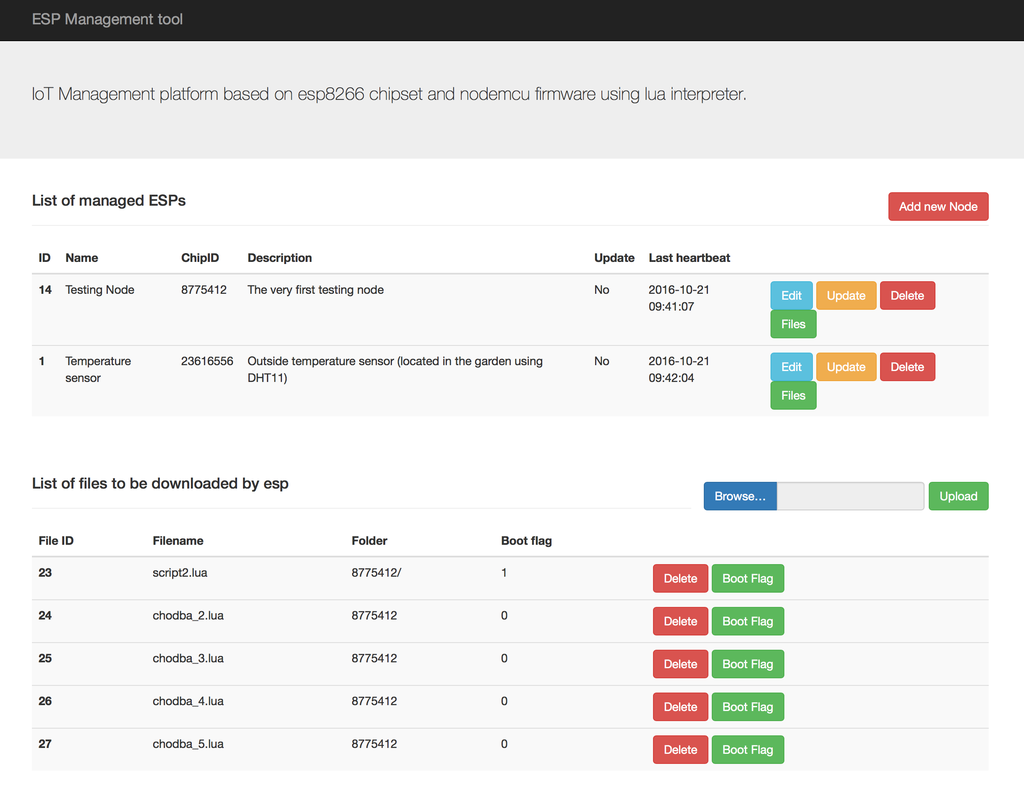This screenshot has height=800, width=1024.
Task: Open Files for the Testing Node
Action: (793, 324)
